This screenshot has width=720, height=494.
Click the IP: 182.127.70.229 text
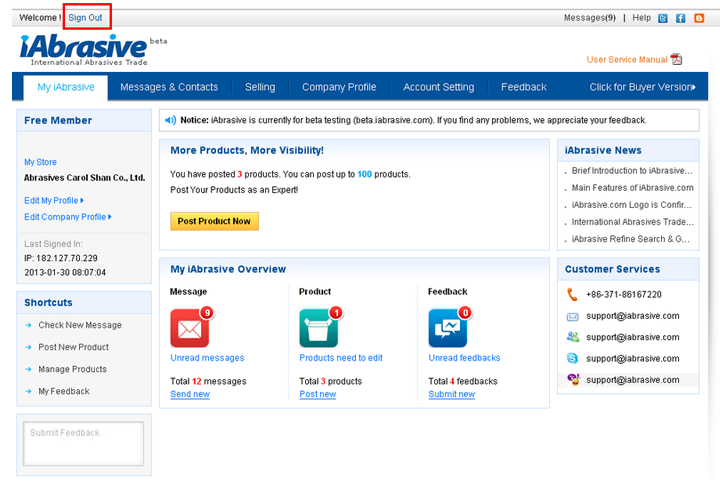(x=61, y=258)
